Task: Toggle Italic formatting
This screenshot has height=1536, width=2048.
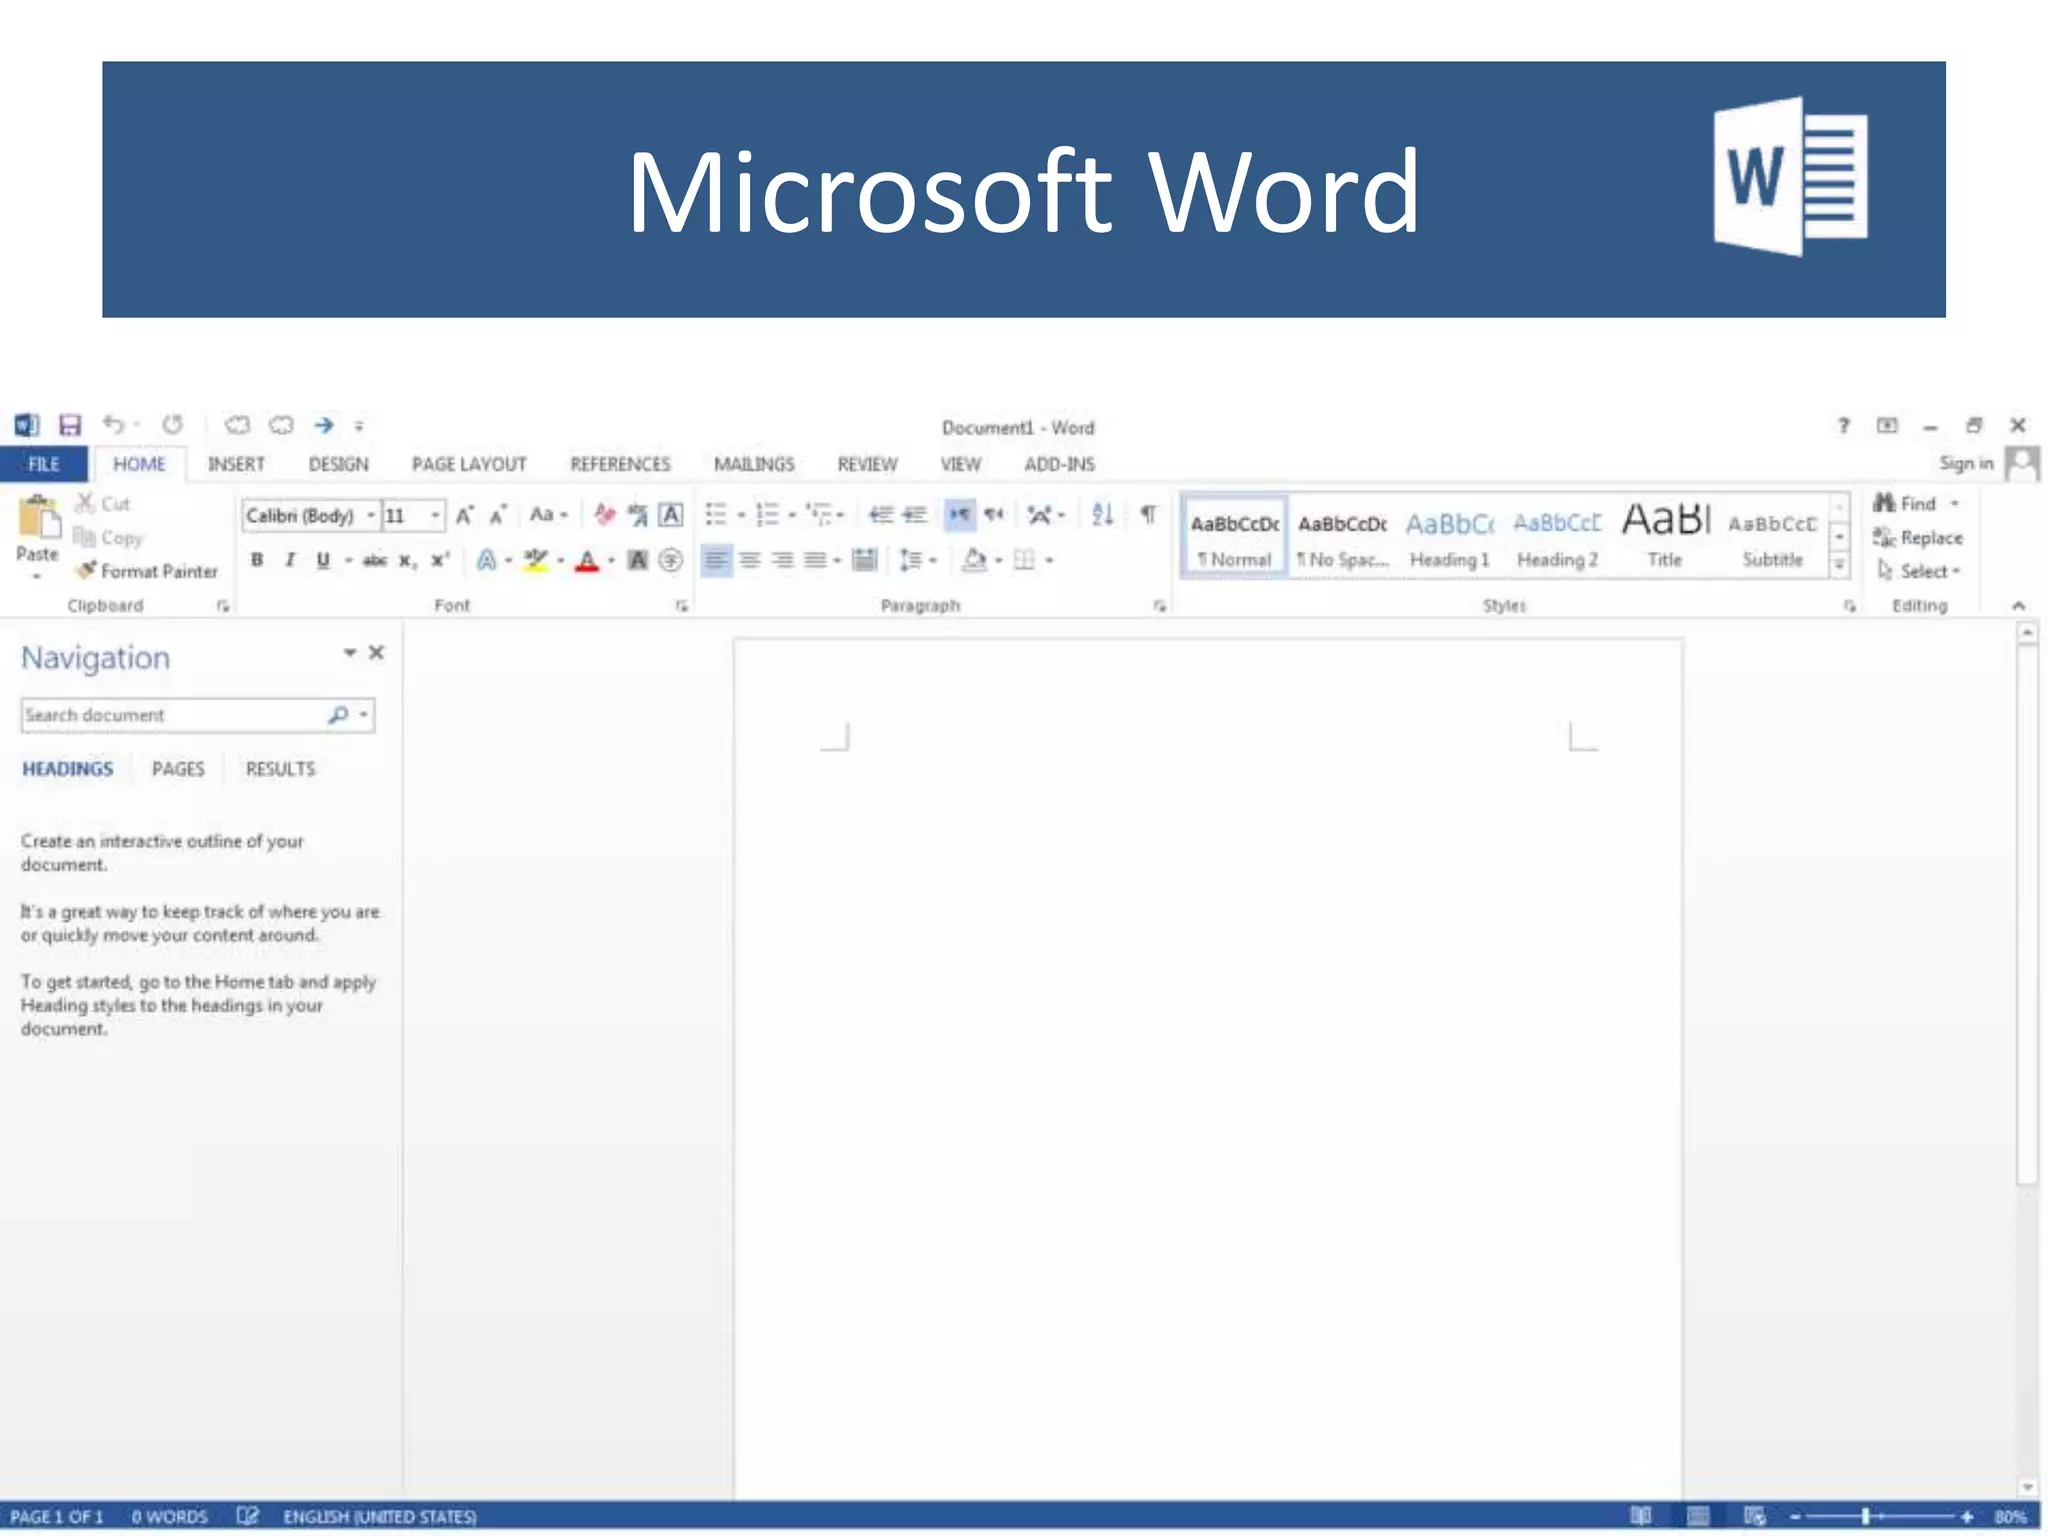Action: tap(290, 560)
